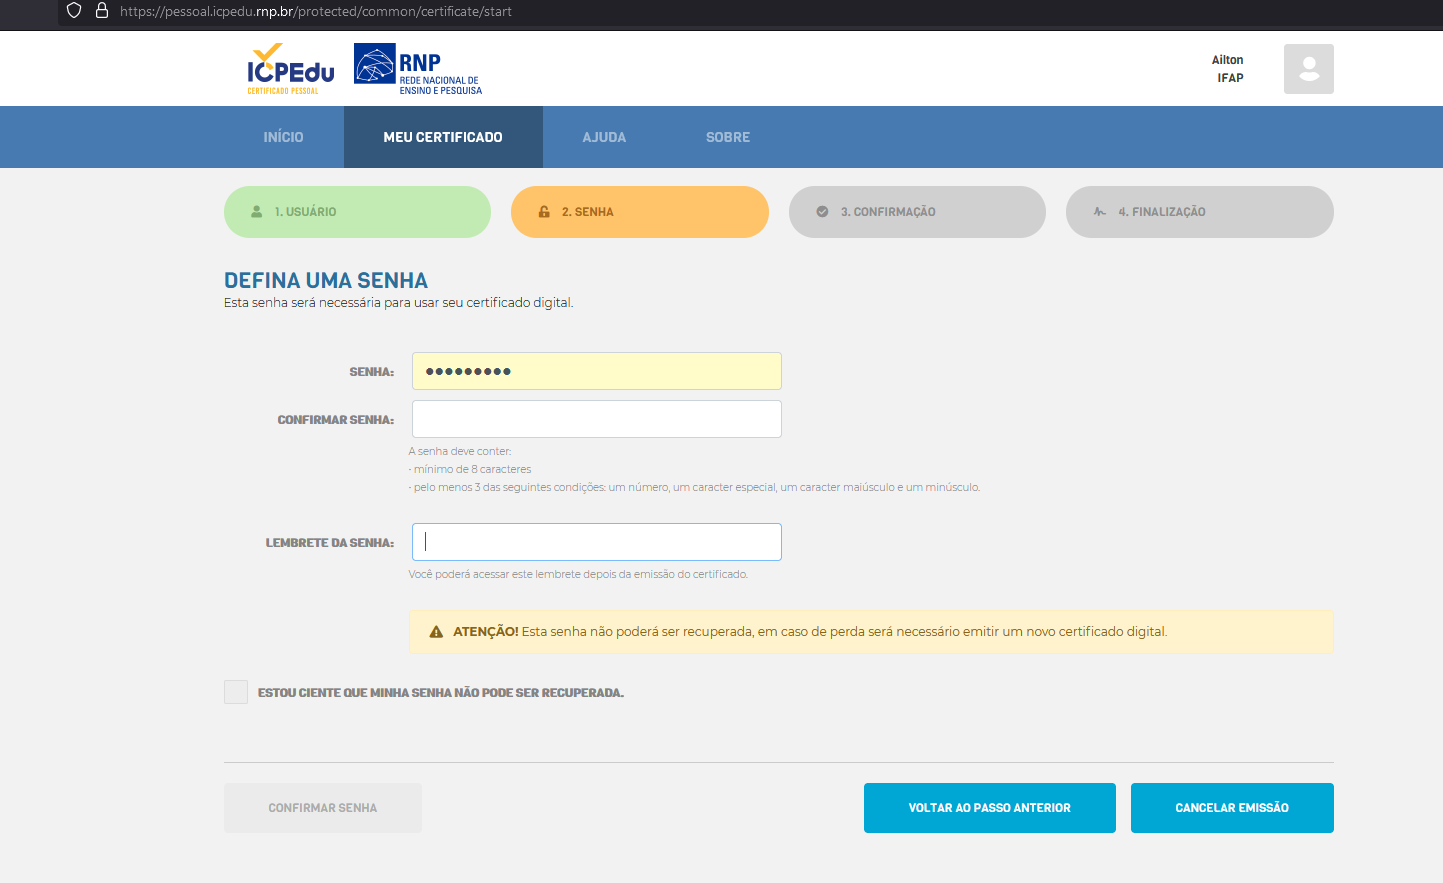This screenshot has width=1443, height=883.
Task: Click the 'mínimo de 8 caracteres' hint
Action: point(470,469)
